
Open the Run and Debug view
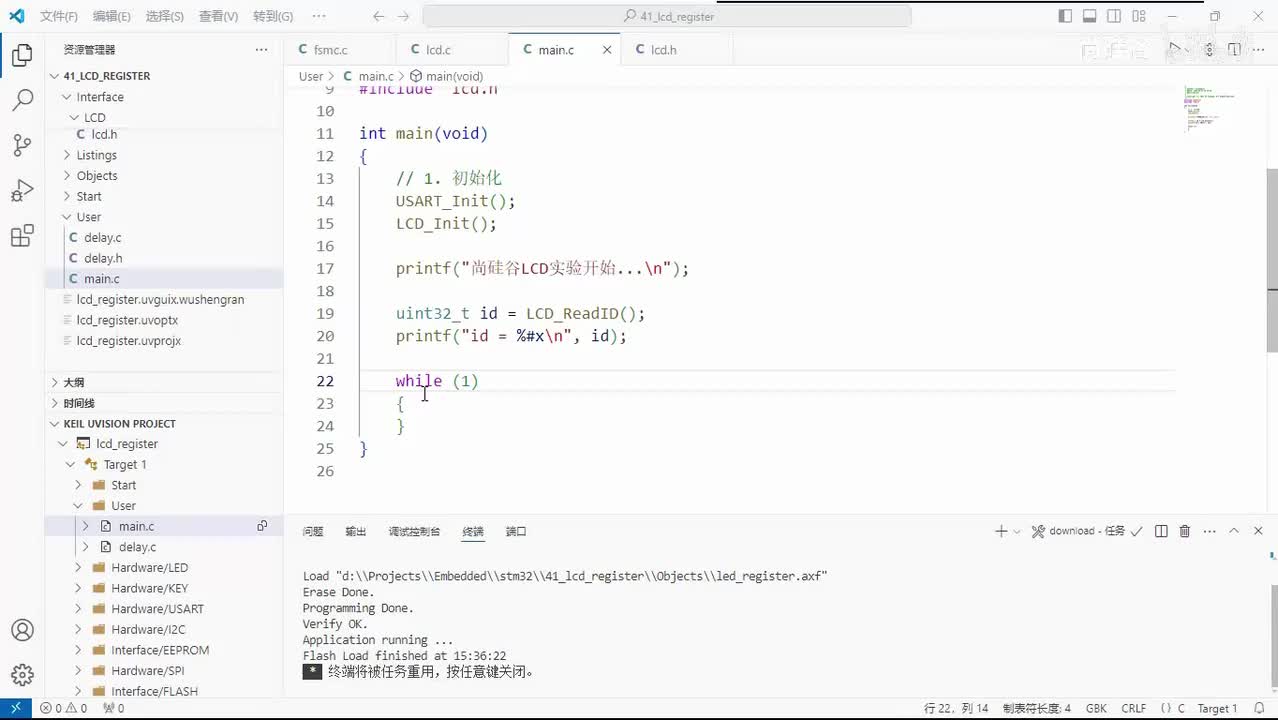tap(22, 191)
